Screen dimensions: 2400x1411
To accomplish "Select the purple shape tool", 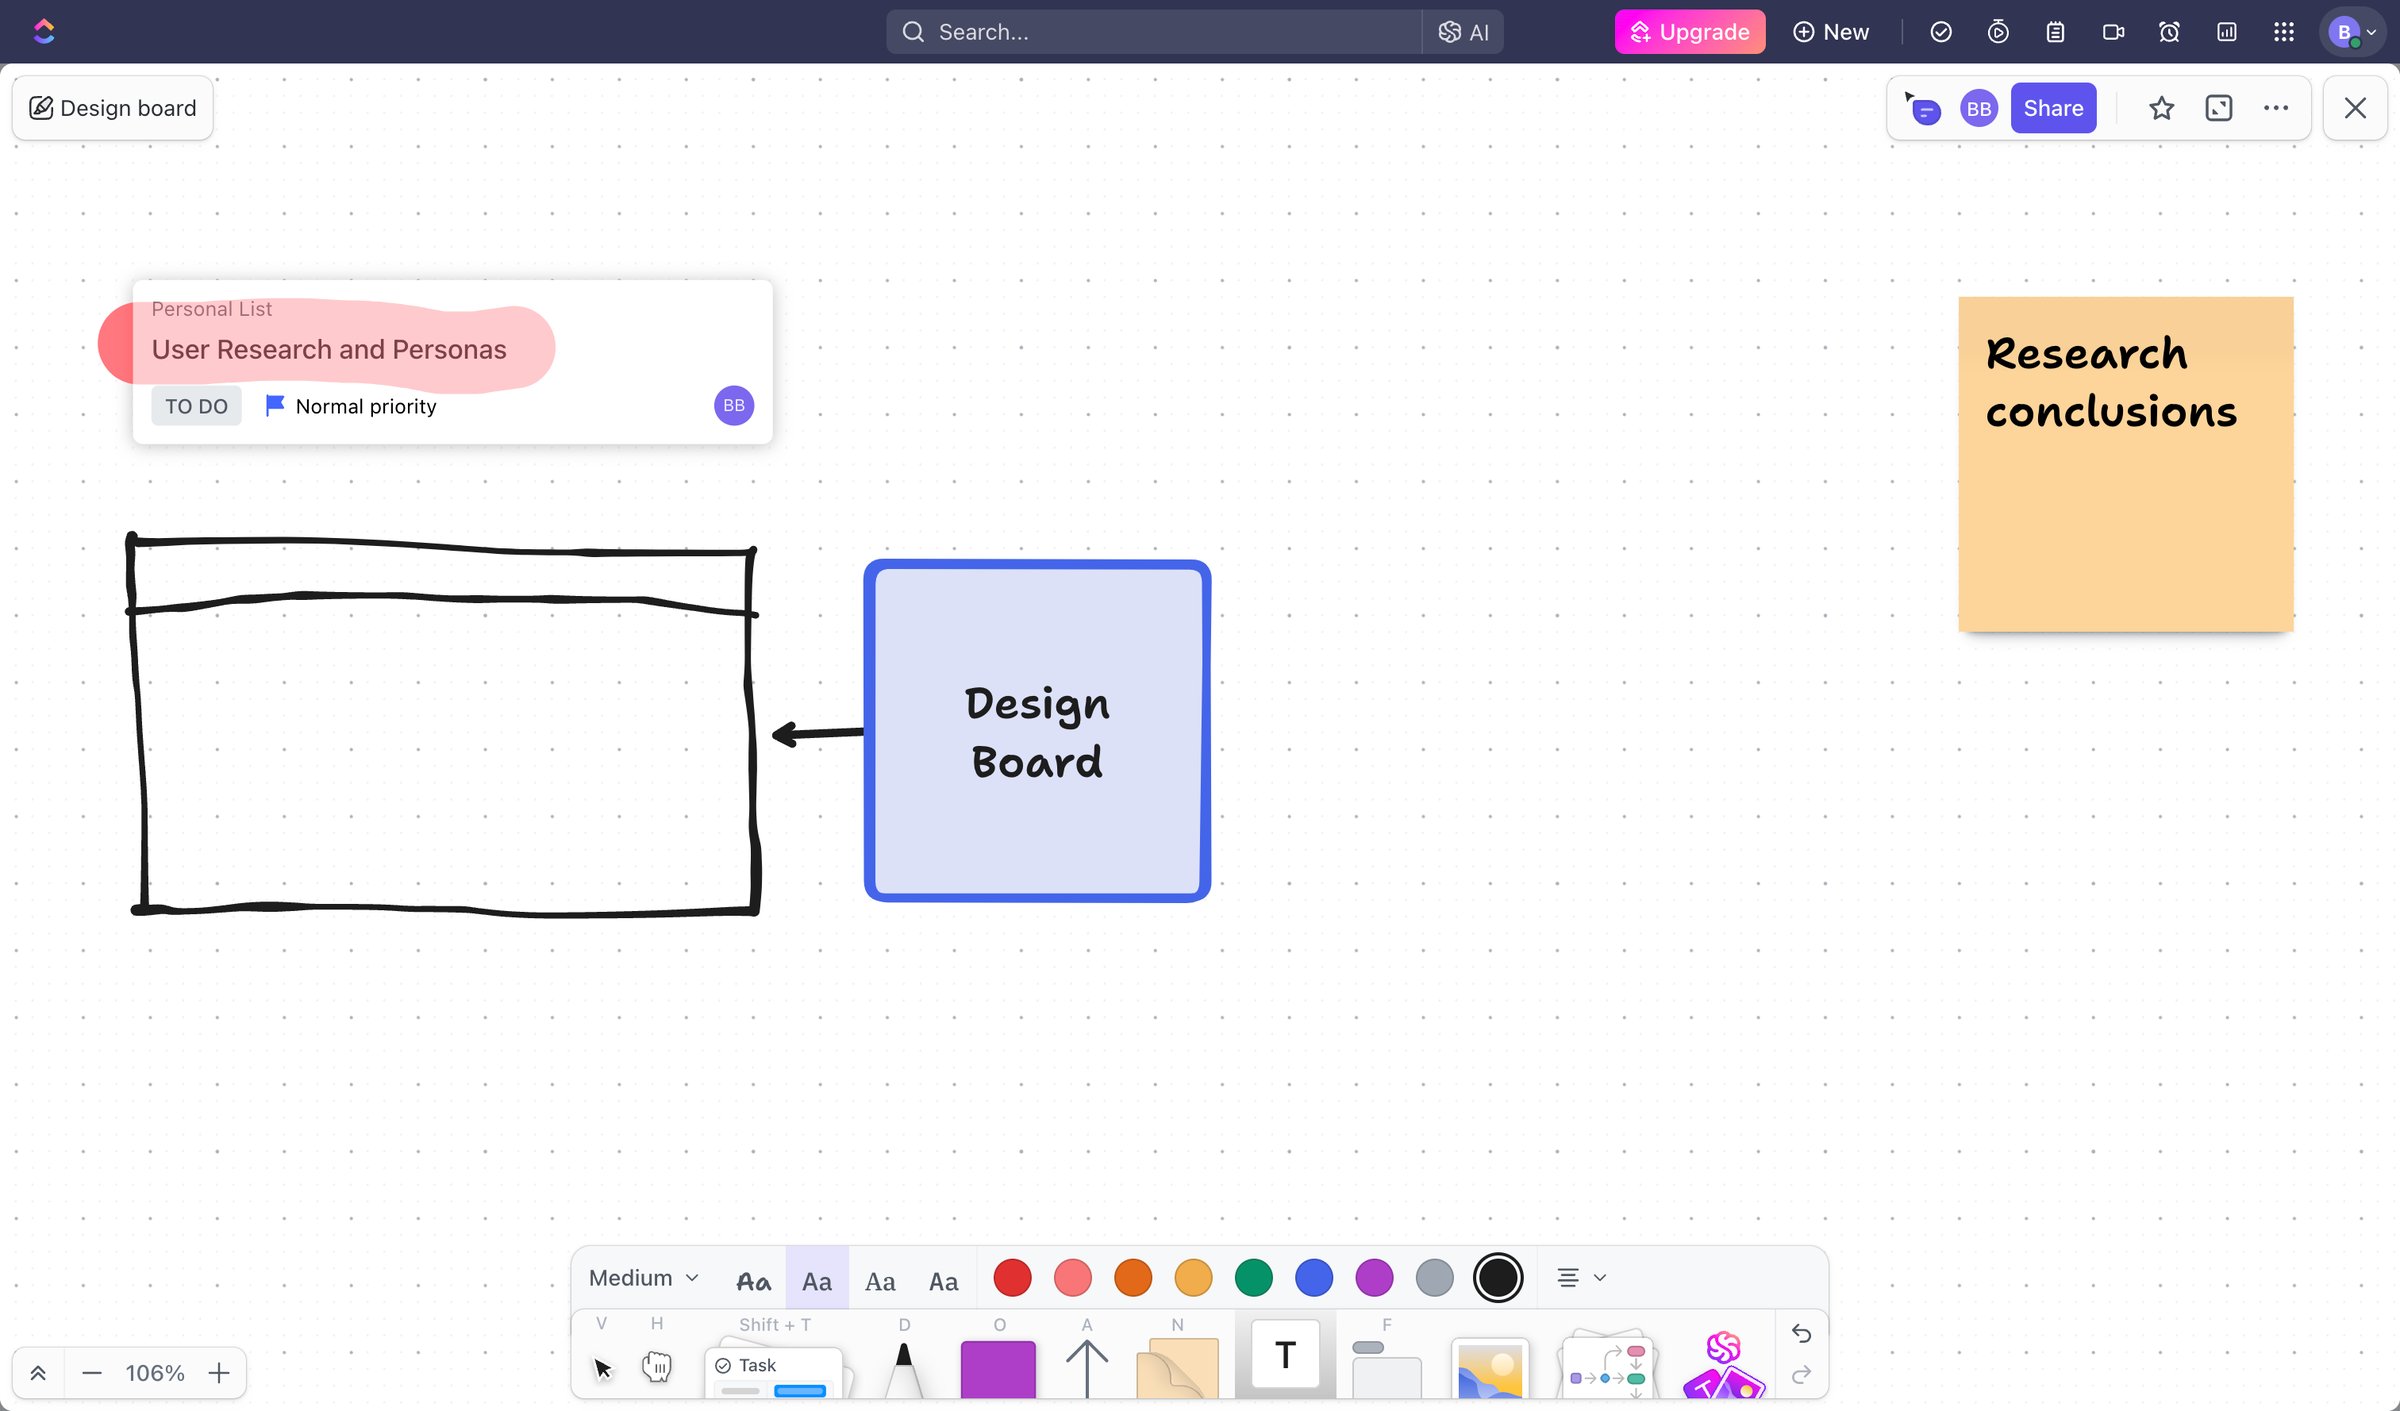I will point(998,1369).
